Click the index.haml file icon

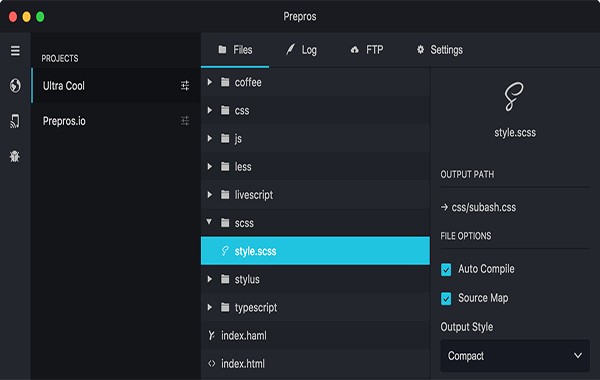tap(211, 336)
